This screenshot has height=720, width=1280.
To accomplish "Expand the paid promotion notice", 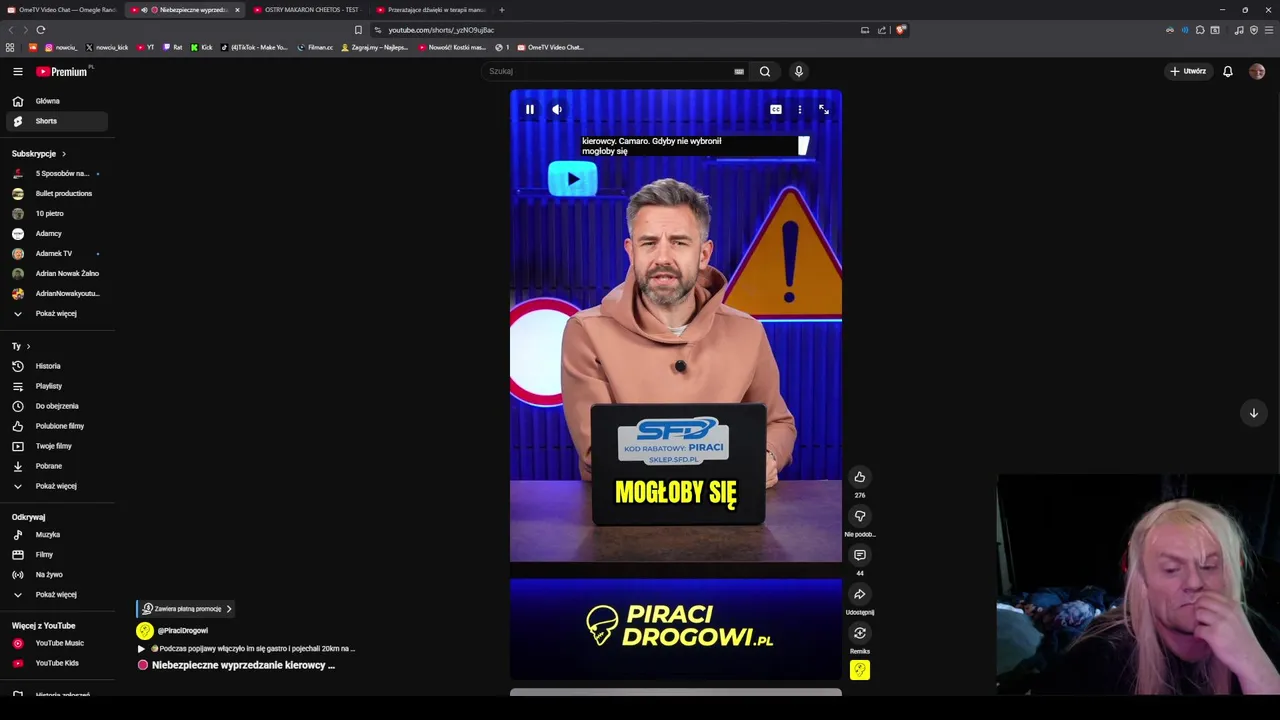I will click(x=186, y=609).
